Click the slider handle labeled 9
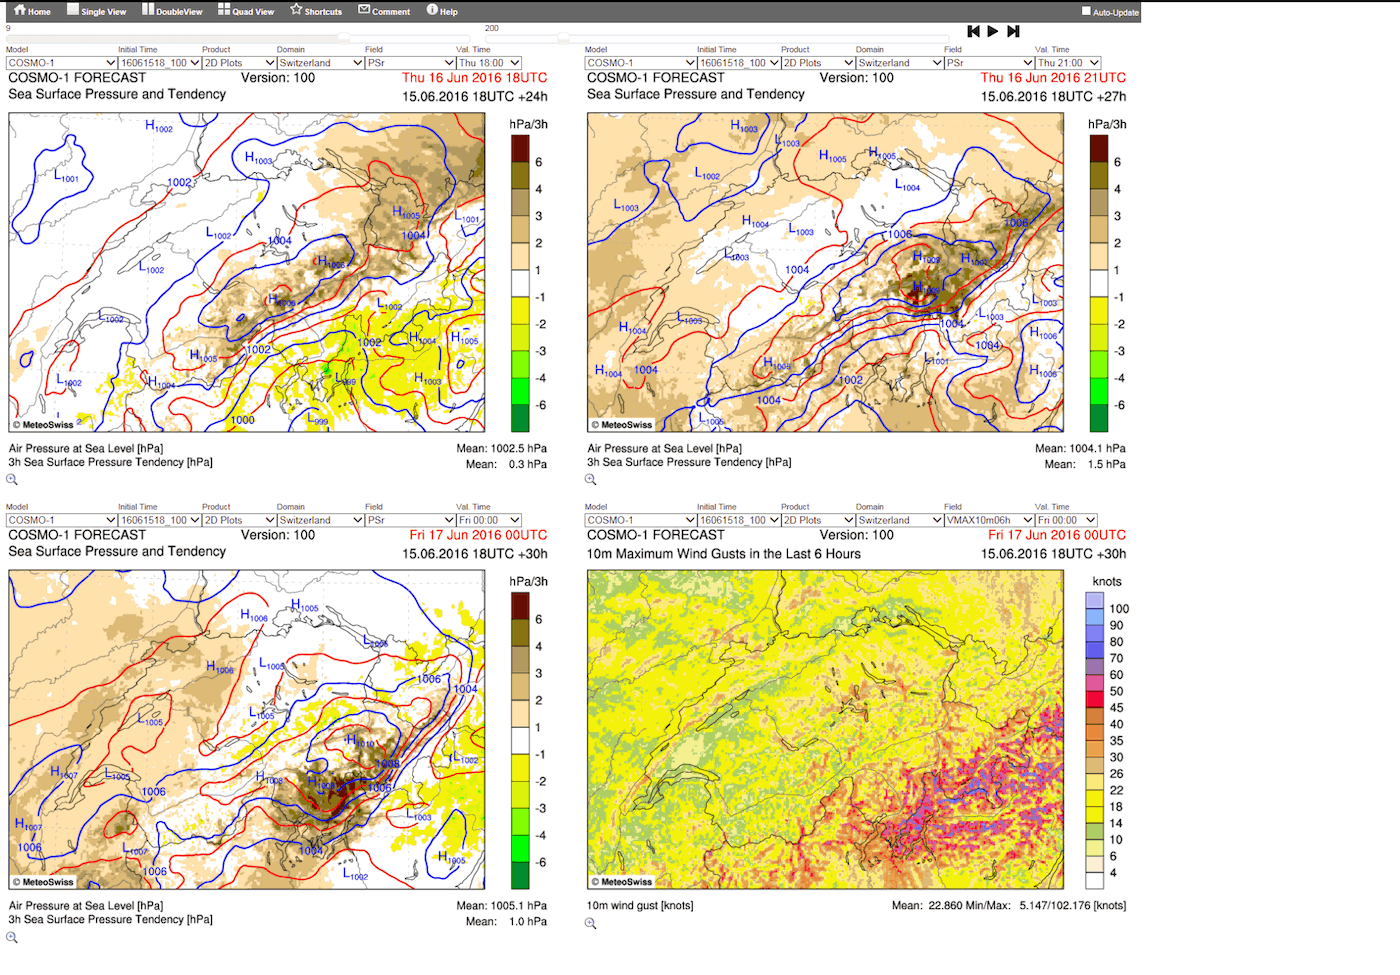Viewport: 1400px width, 975px height. pos(343,37)
